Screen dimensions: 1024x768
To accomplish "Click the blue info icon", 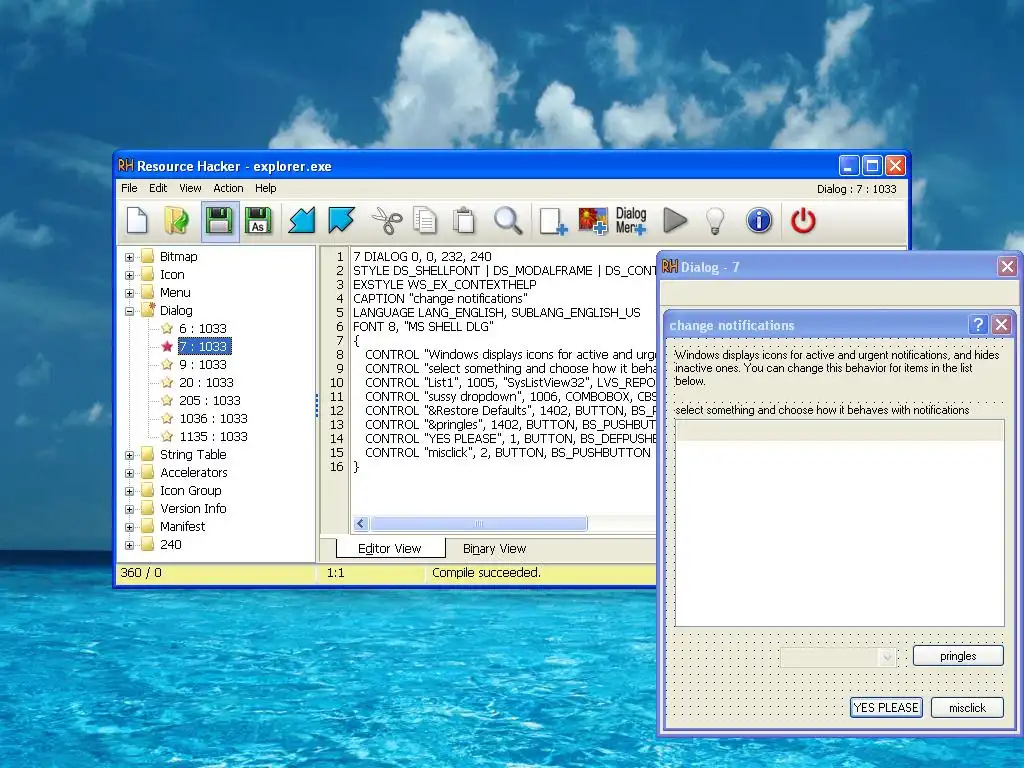I will pos(759,221).
